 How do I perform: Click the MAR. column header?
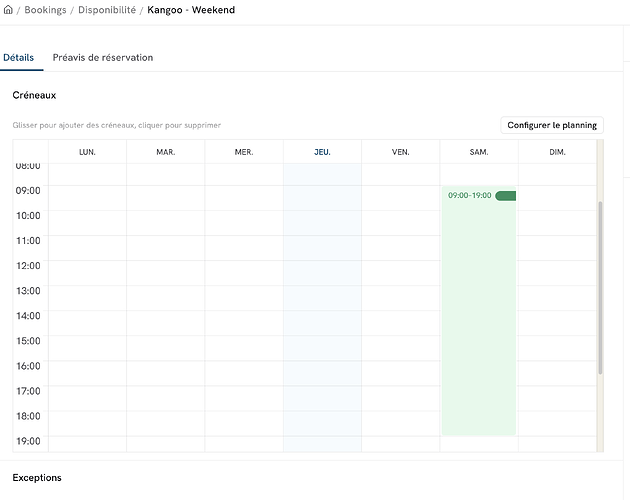click(x=166, y=152)
